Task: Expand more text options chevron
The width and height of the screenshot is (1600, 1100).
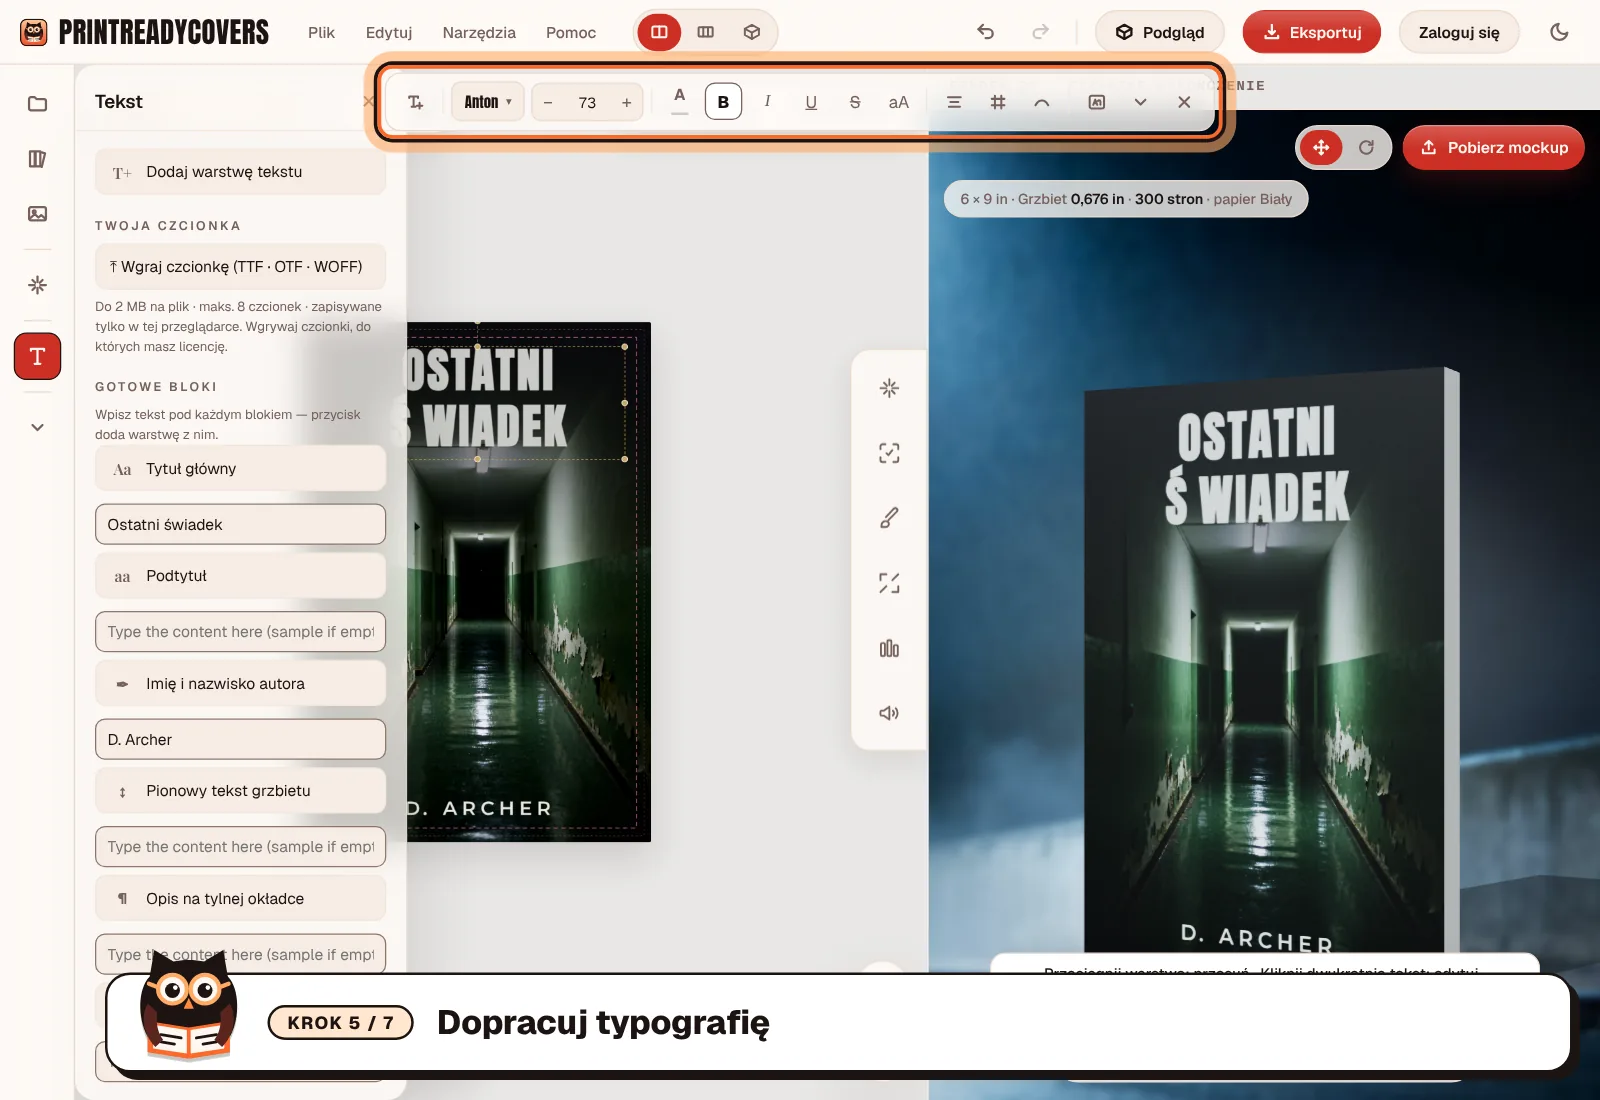Action: click(x=1140, y=102)
